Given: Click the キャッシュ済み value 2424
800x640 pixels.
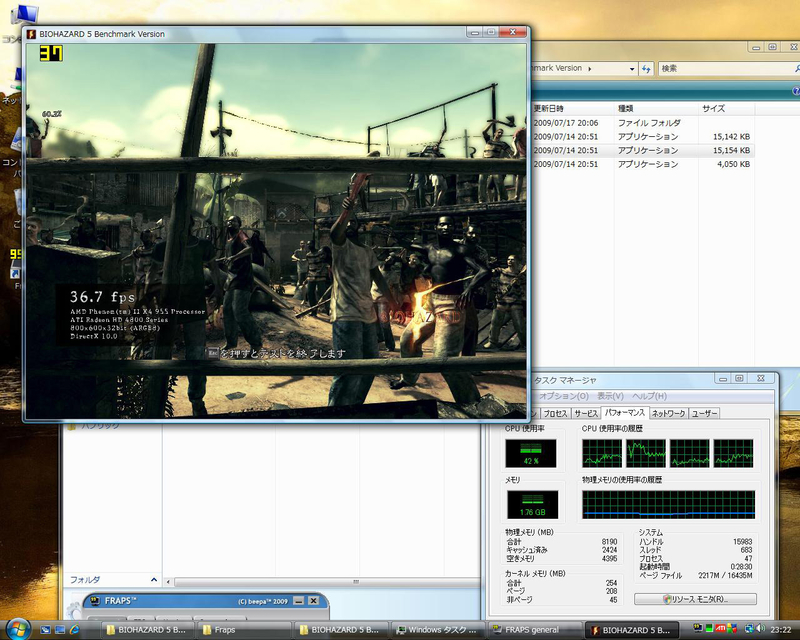Looking at the screenshot, I should 609,550.
